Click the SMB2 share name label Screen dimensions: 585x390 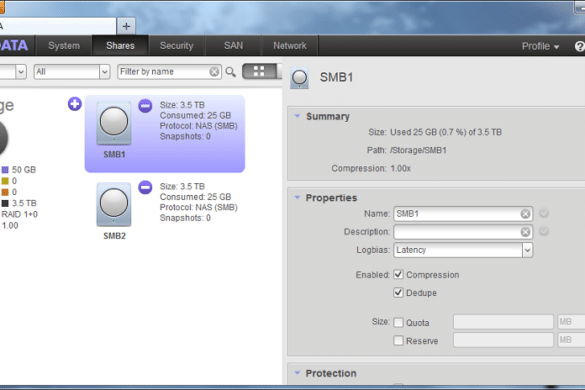[x=114, y=236]
